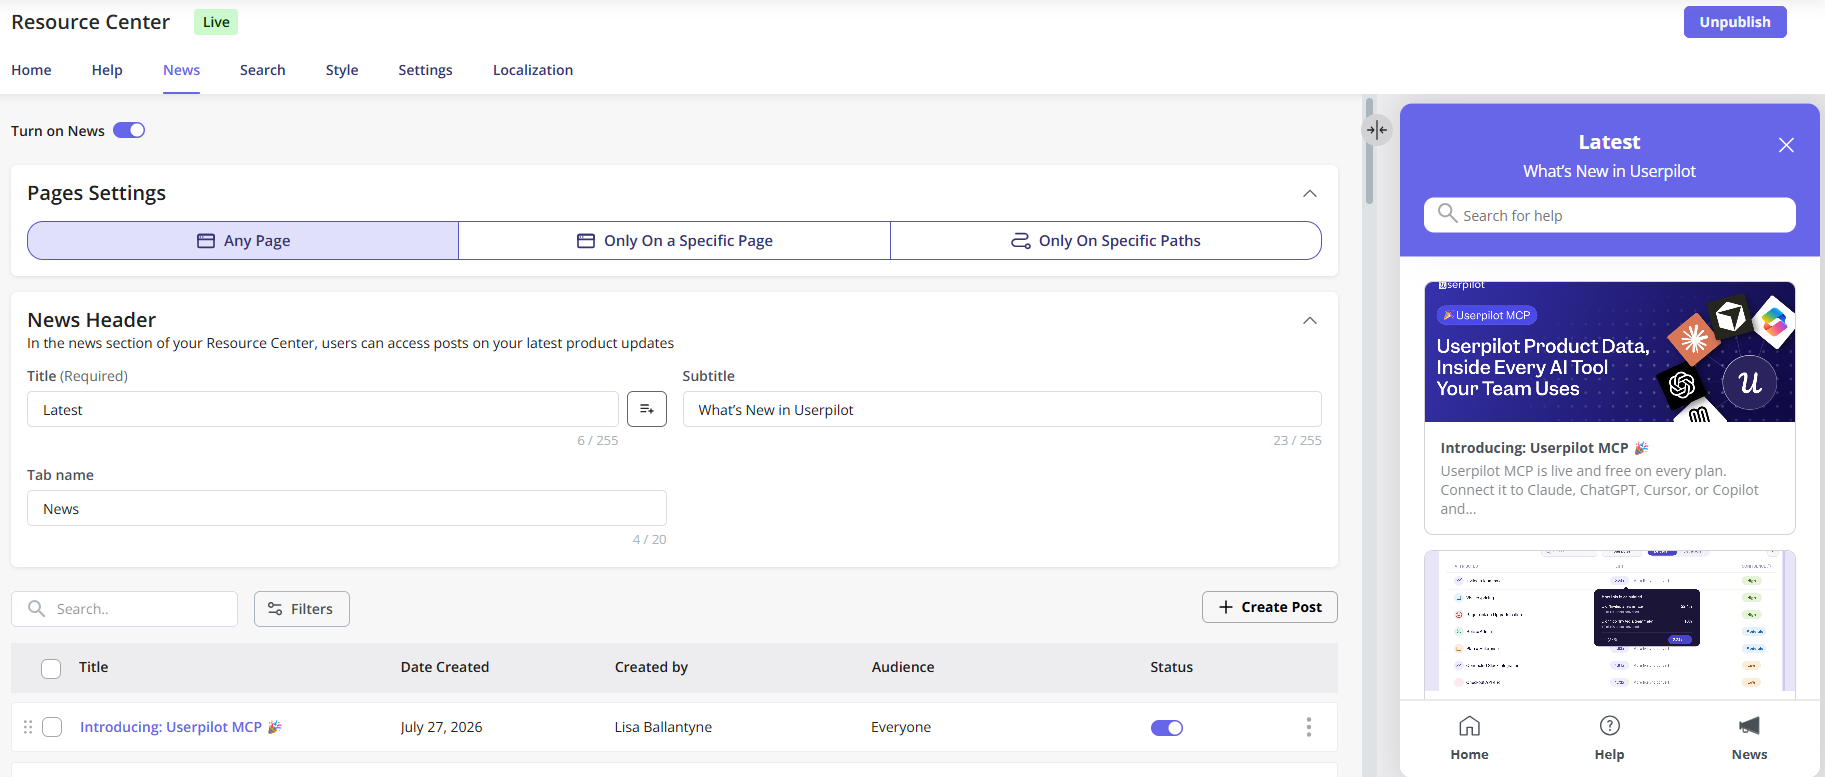Screen dimensions: 1825x777
Task: Click the Subtitle input field
Action: coord(1002,409)
